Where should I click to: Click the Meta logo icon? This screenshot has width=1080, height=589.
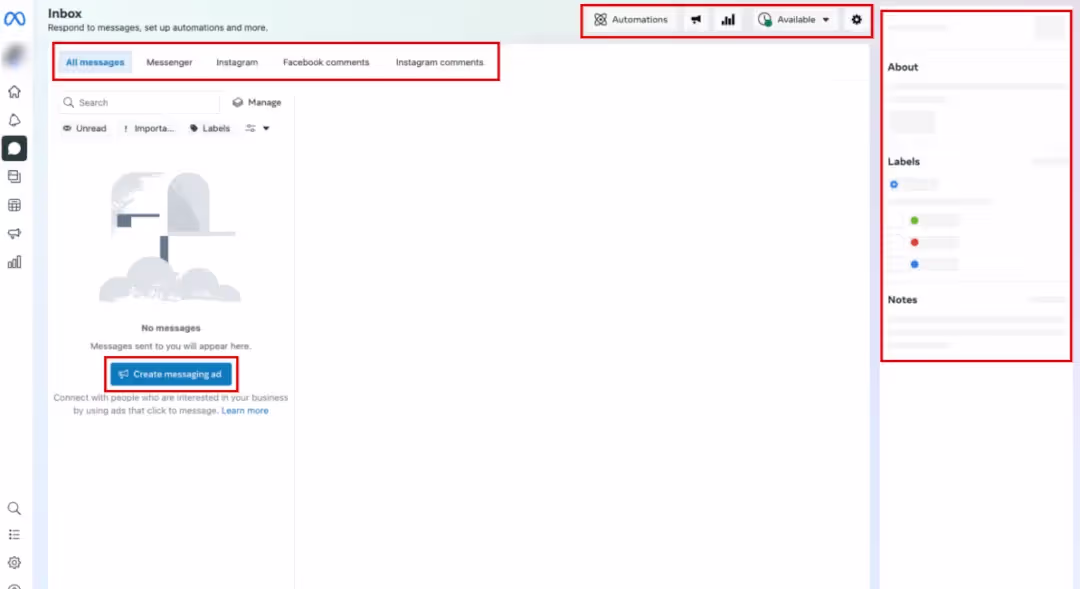[x=14, y=19]
